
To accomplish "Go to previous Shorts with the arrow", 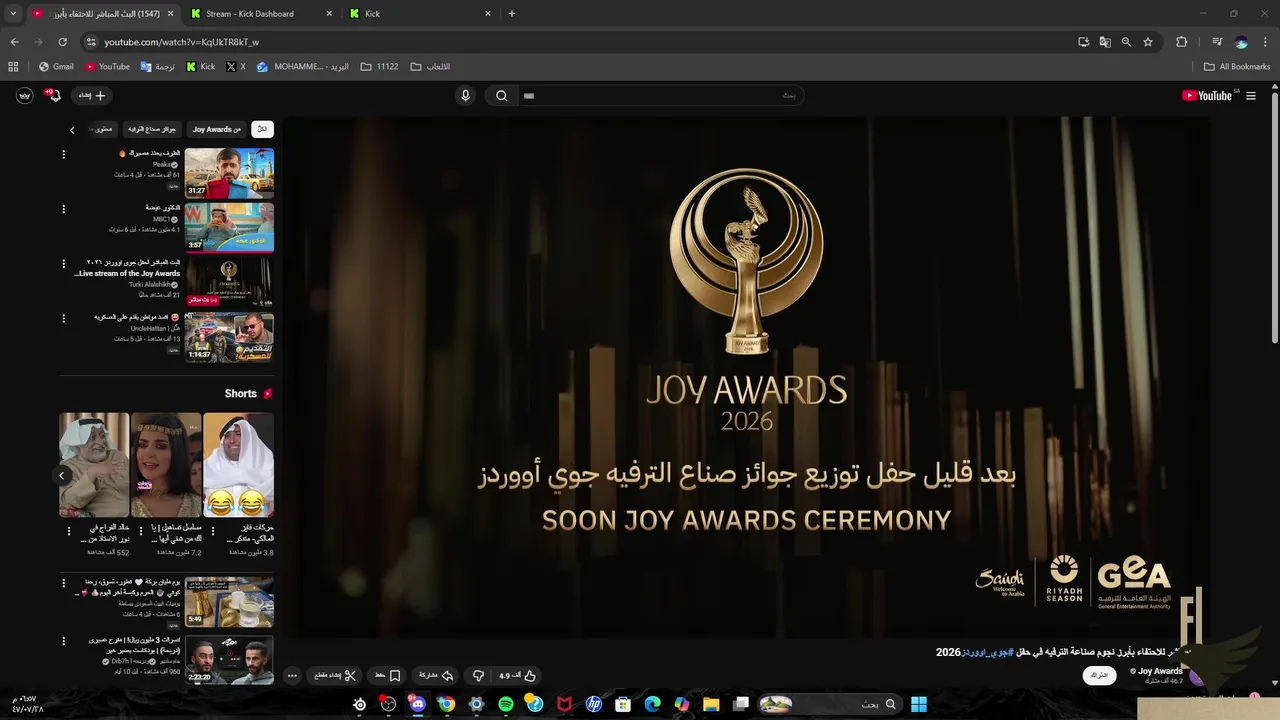I will [61, 476].
